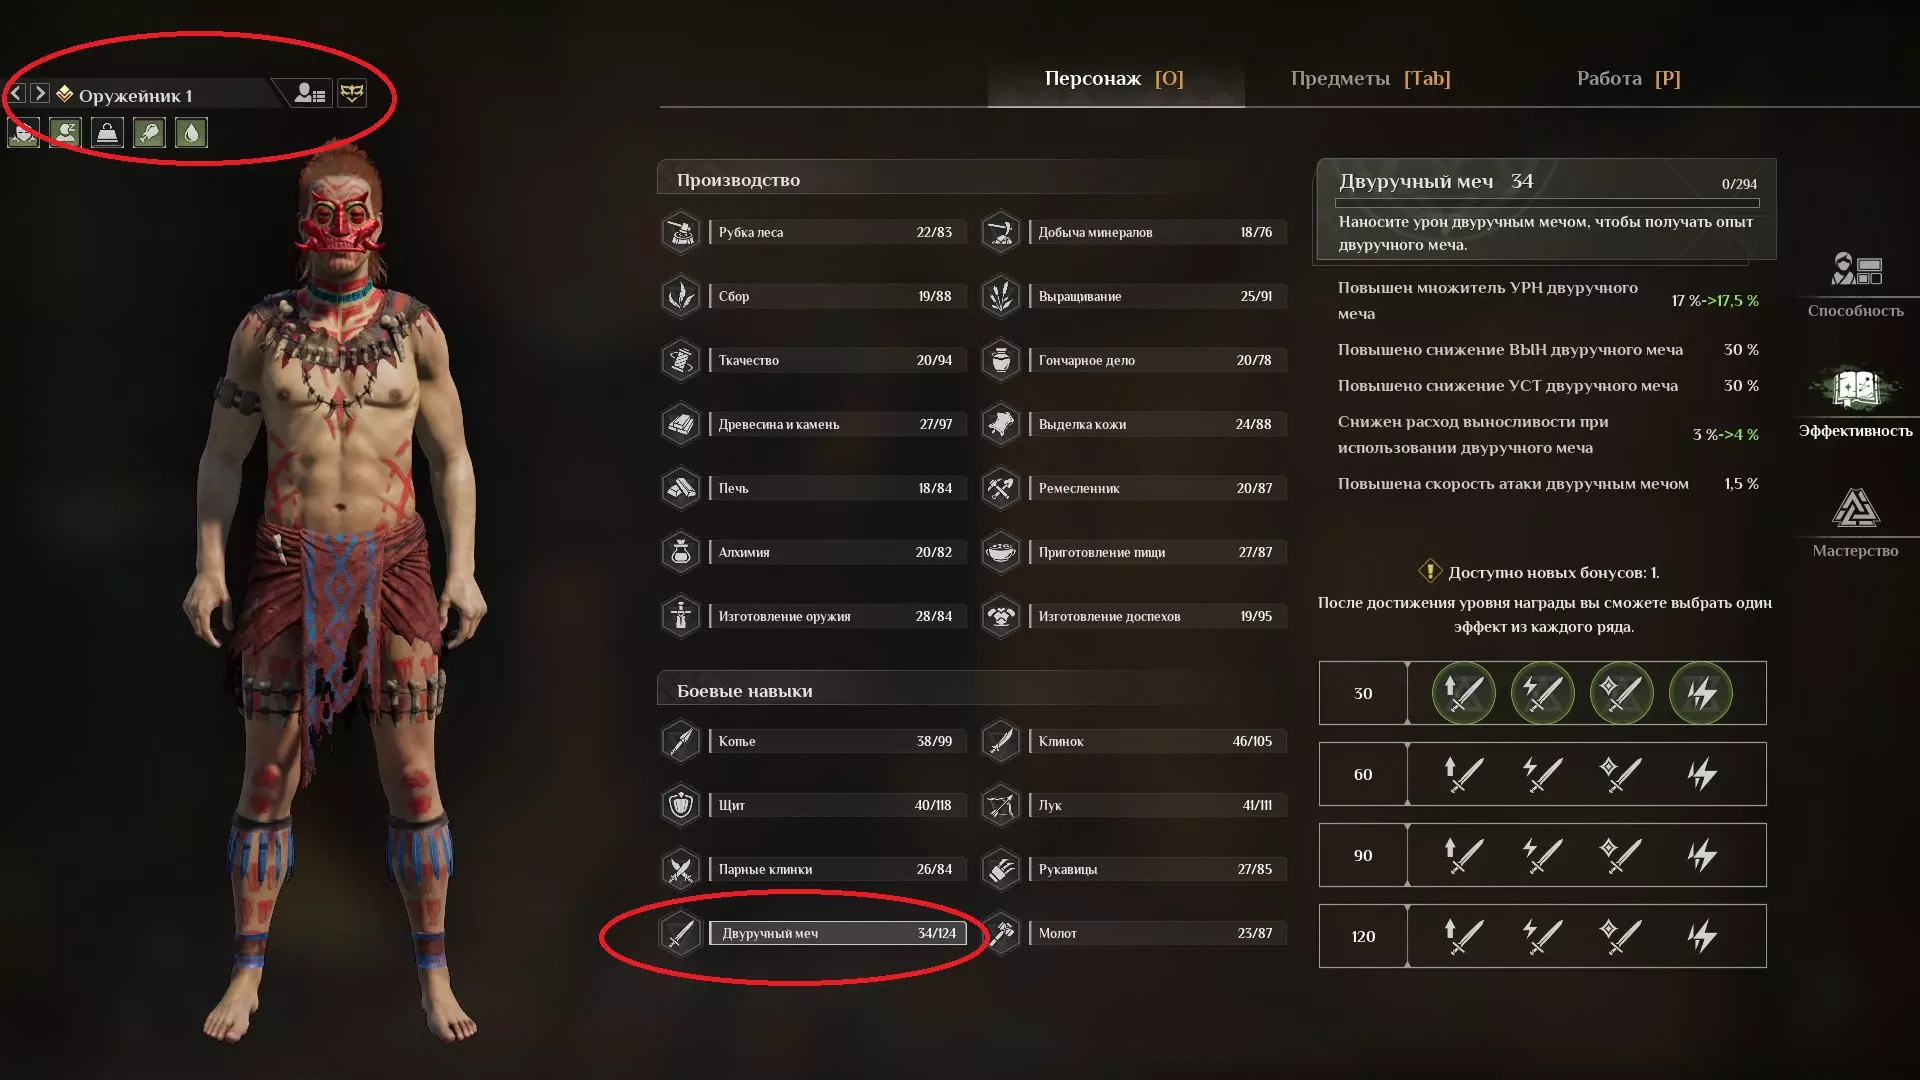1920x1080 pixels.
Task: Click the Щит shield skill icon
Action: click(681, 805)
